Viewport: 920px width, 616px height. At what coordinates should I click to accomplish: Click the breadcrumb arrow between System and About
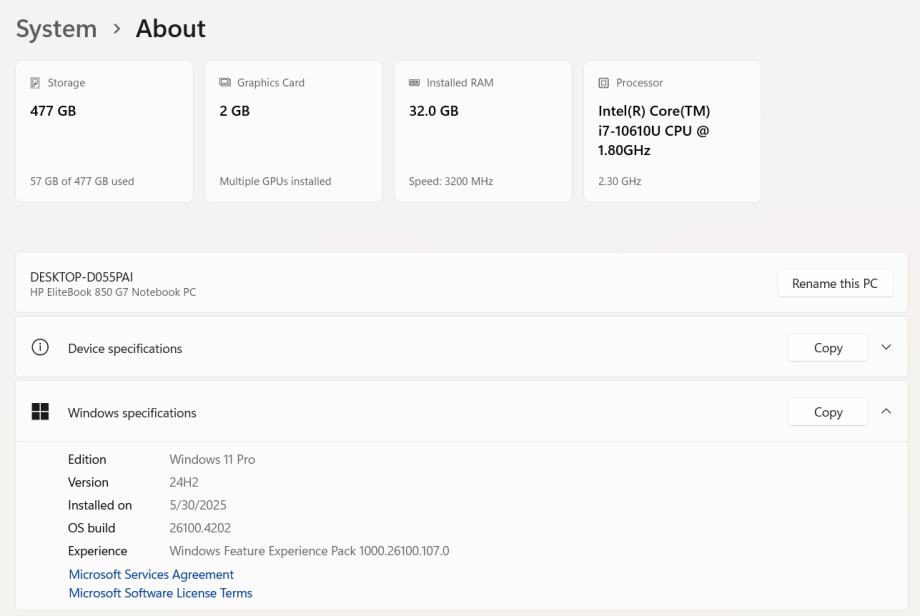click(x=116, y=29)
